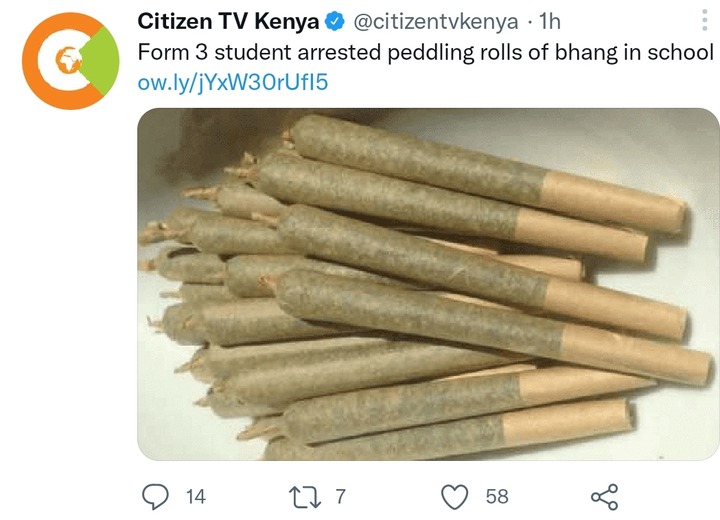Open the Citizen TV Kenya profile avatar

70,61
